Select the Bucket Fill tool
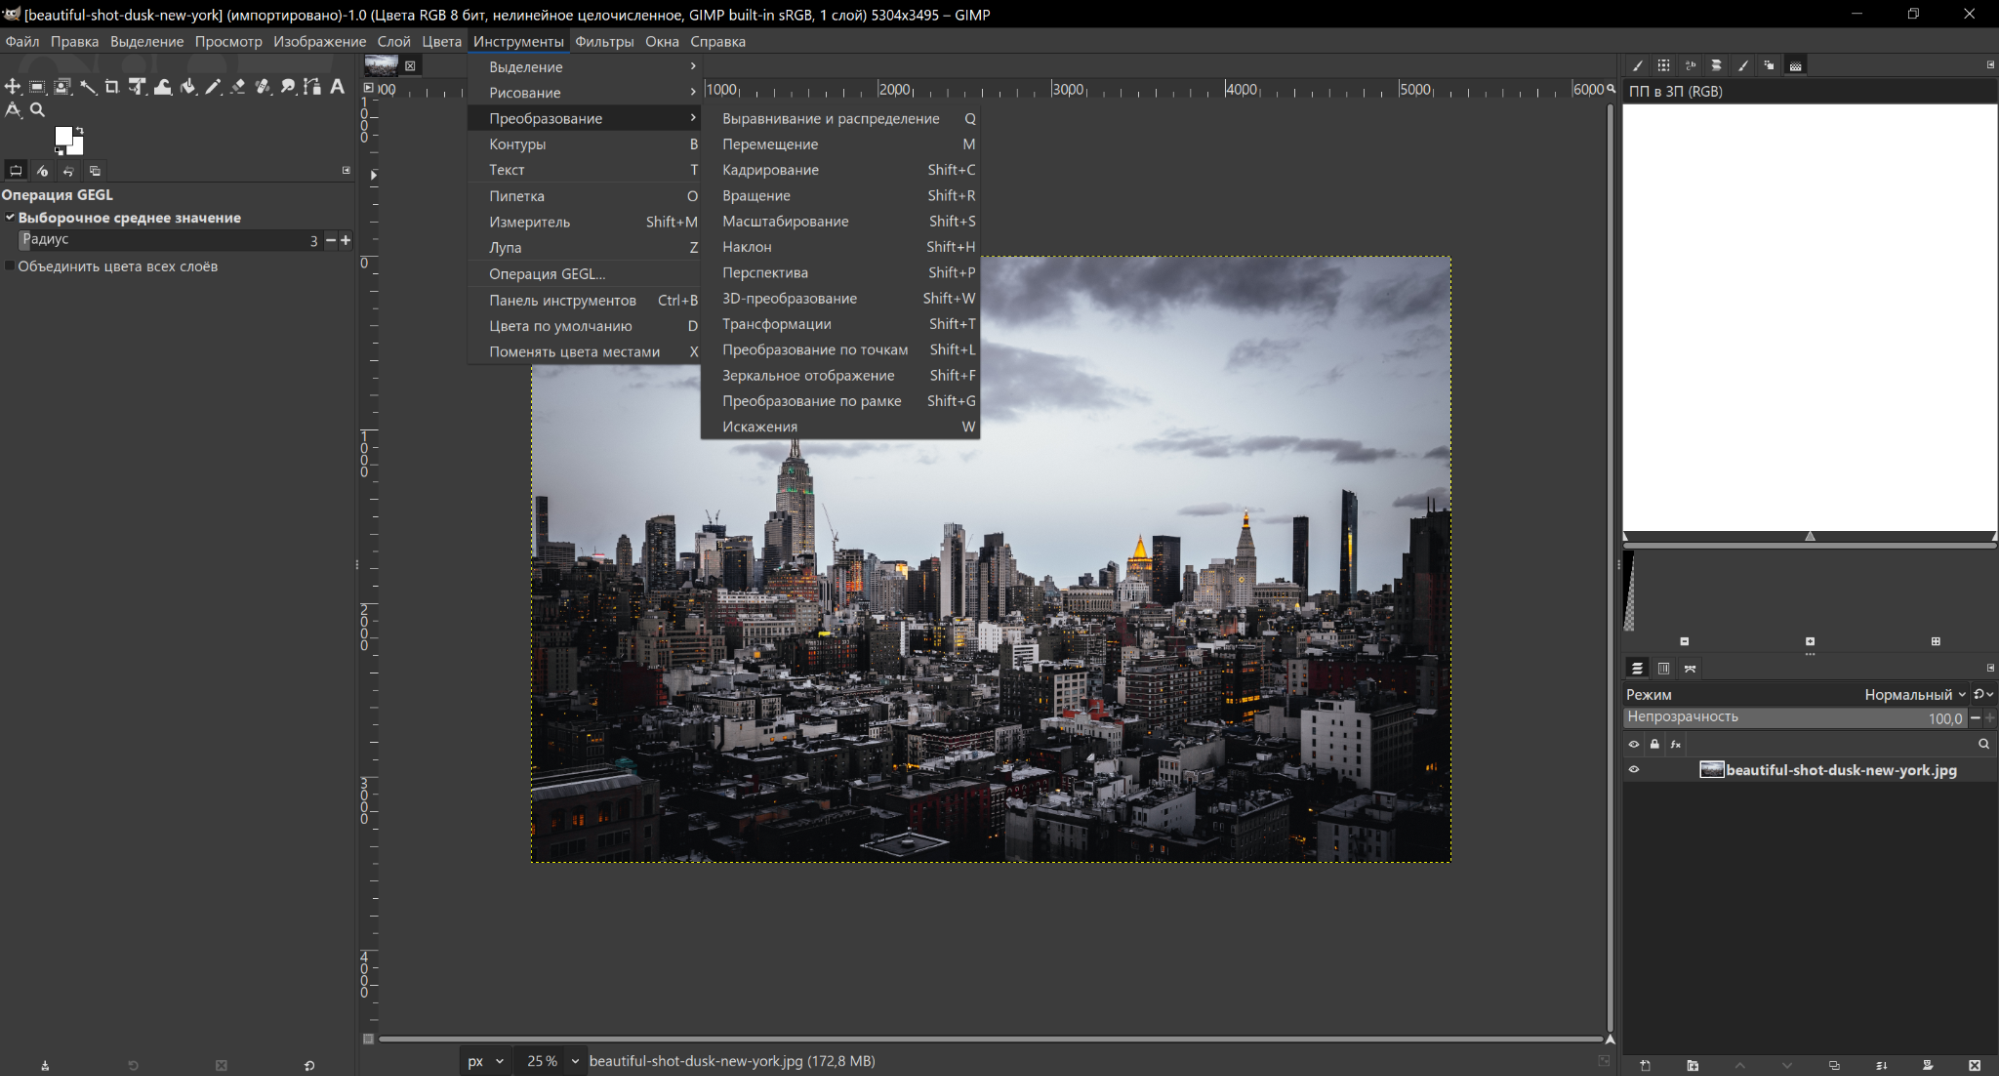The height and width of the screenshot is (1076, 1999). tap(187, 87)
